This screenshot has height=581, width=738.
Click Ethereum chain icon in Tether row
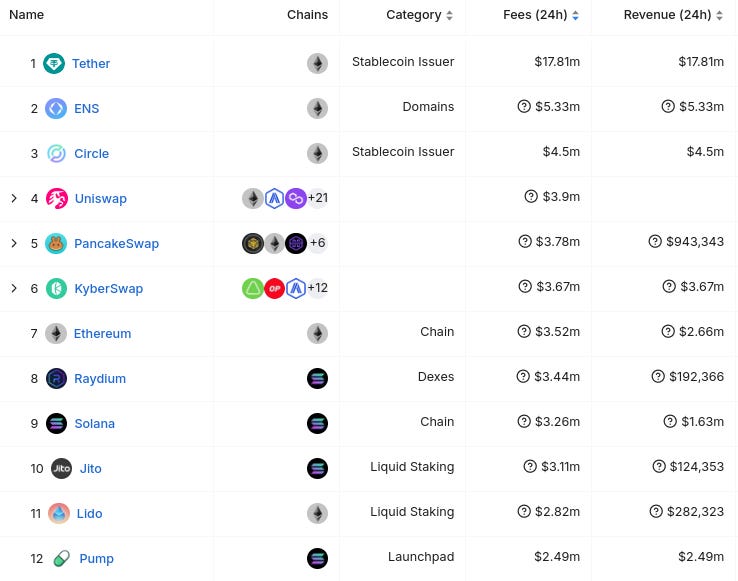[318, 64]
